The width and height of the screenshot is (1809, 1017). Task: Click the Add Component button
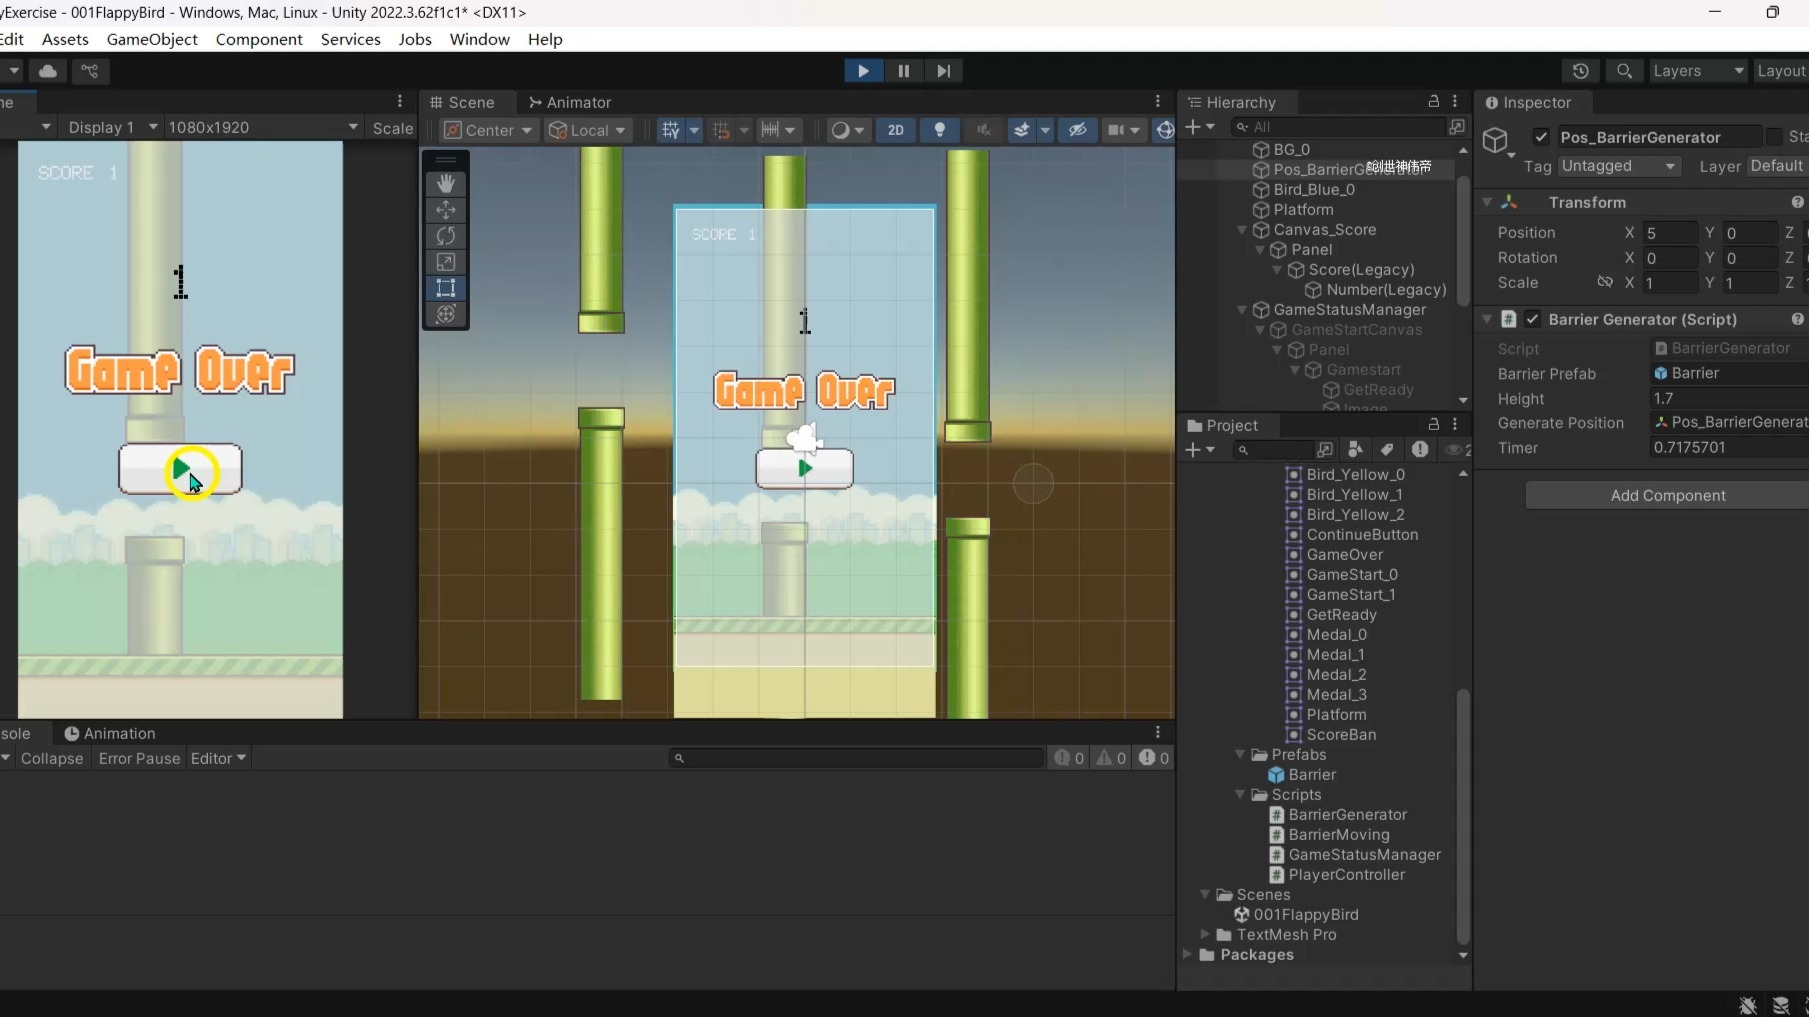(1667, 495)
